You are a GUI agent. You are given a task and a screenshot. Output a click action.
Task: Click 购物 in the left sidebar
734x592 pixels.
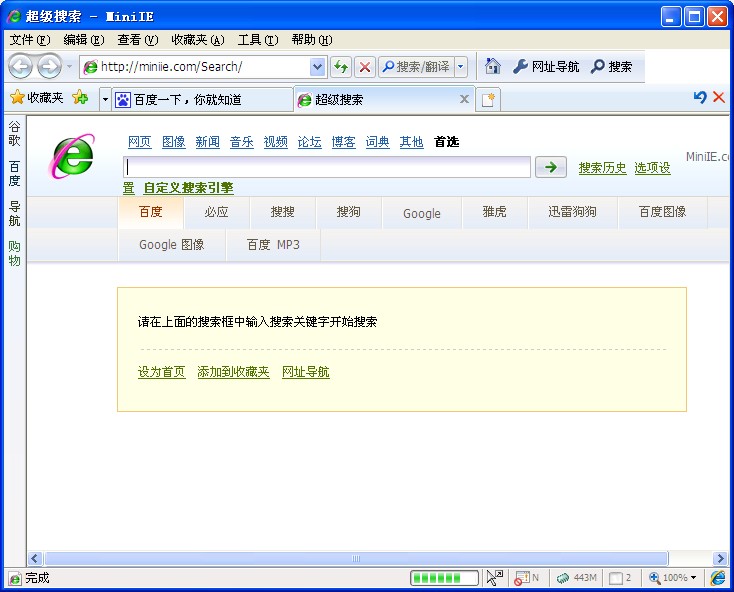tap(15, 253)
